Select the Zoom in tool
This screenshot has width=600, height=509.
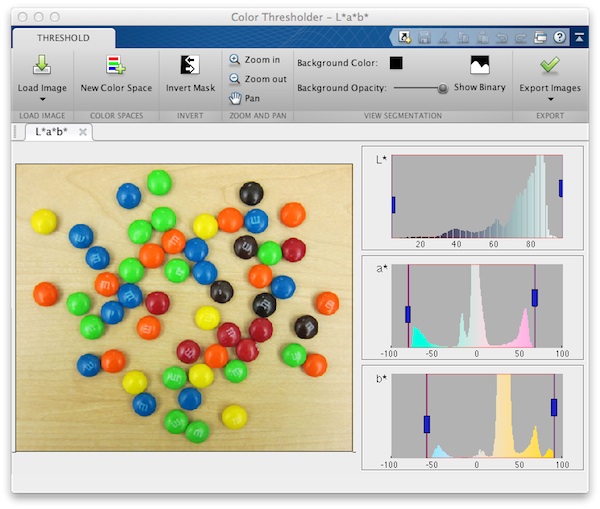tap(254, 60)
